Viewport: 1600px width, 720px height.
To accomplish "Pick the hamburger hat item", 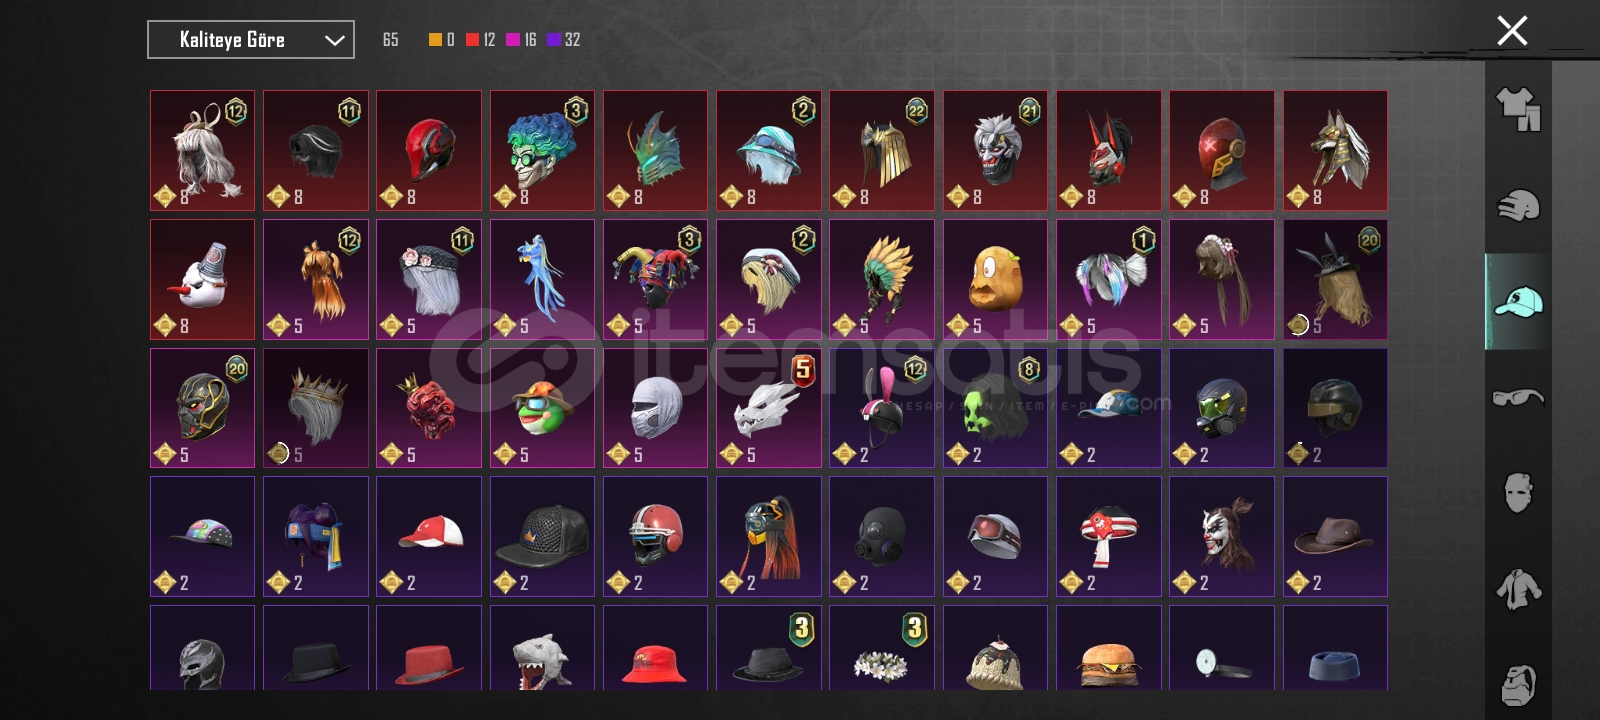I will [1108, 648].
